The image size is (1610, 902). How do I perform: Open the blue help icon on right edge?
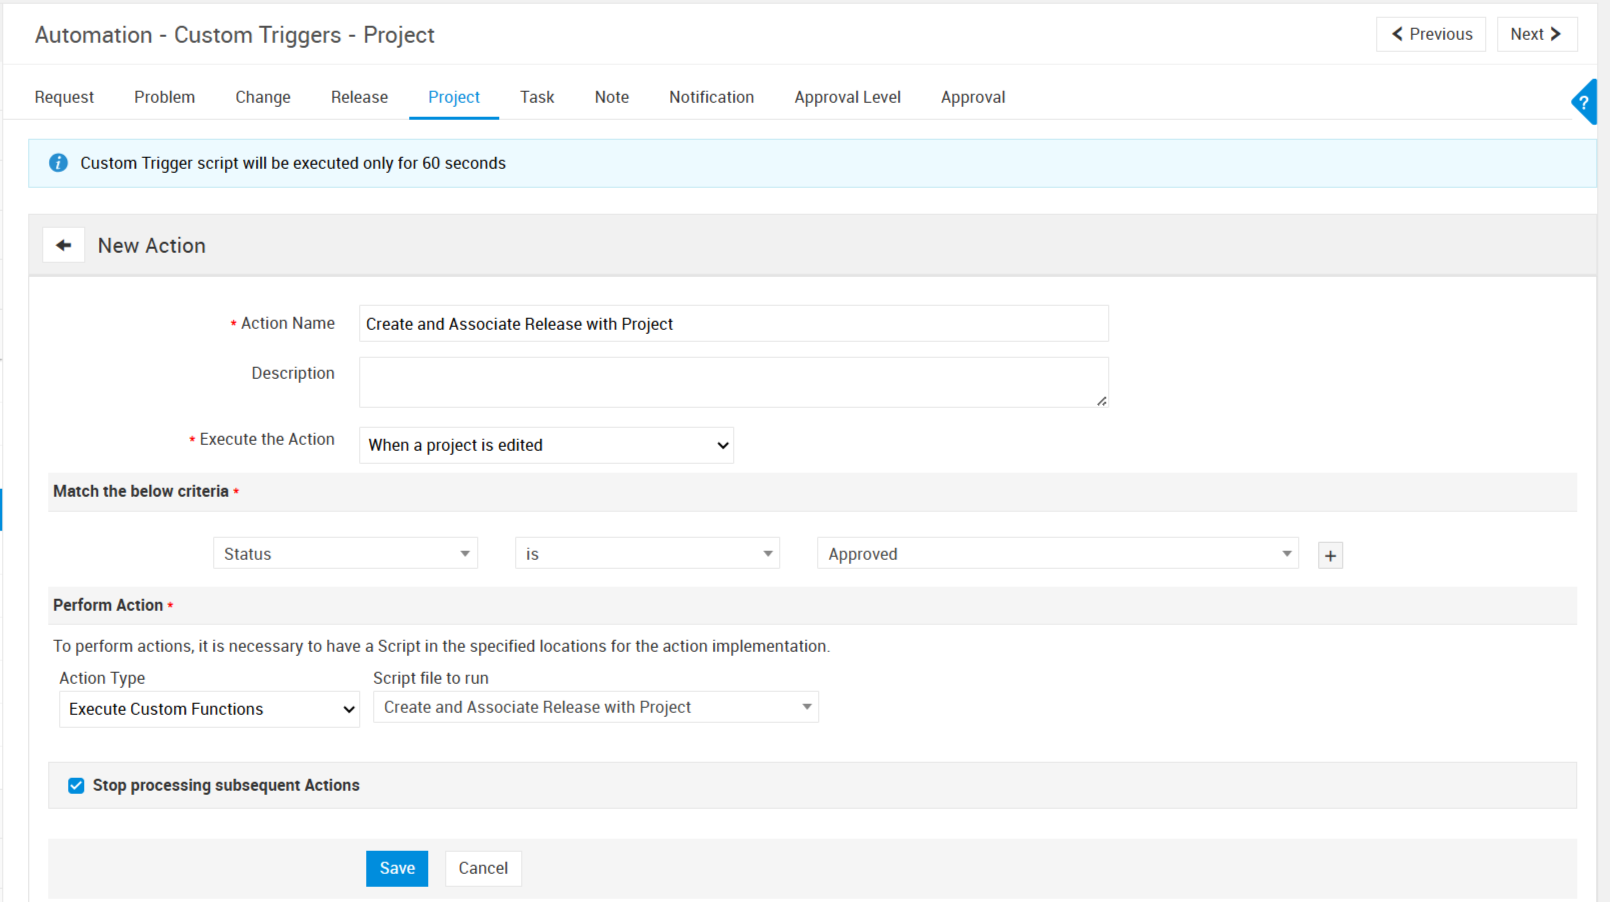coord(1584,102)
